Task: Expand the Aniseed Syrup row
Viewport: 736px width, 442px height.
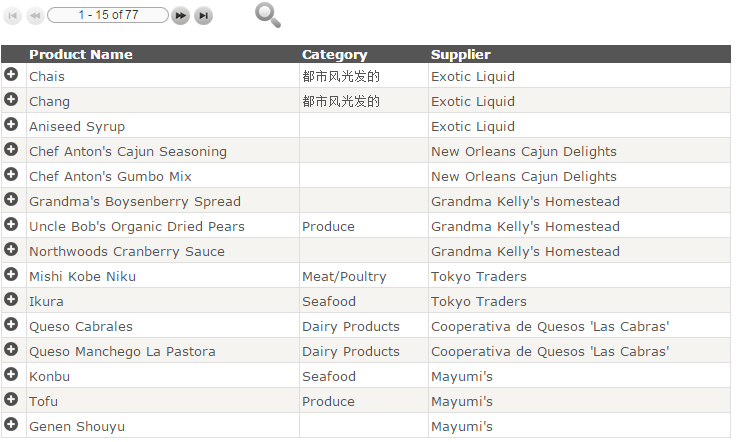Action: point(11,125)
